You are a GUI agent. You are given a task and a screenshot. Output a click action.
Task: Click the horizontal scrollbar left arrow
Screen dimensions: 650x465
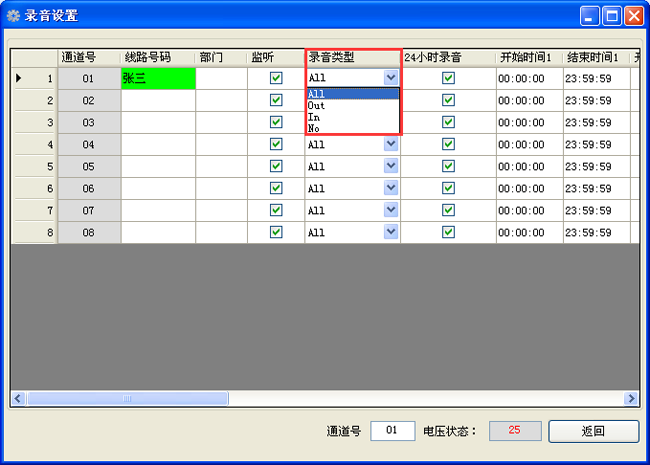(x=18, y=398)
